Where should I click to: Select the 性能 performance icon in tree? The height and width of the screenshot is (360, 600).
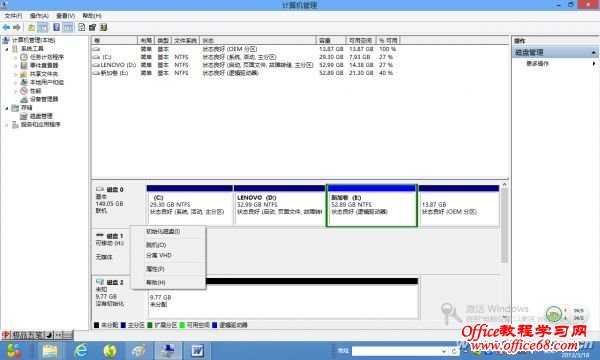(x=24, y=91)
